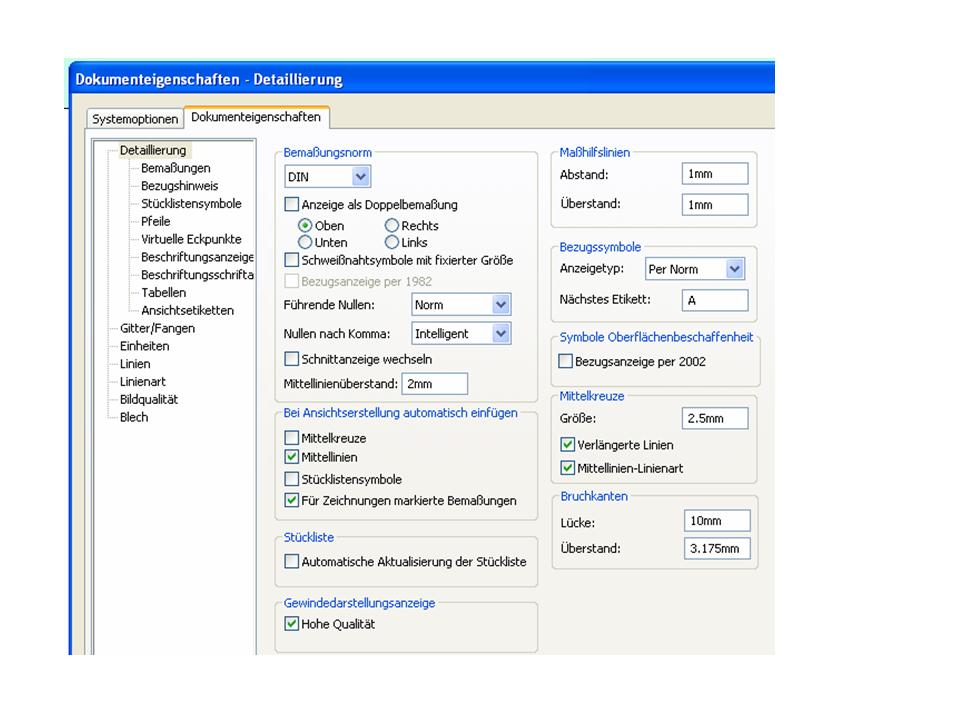This screenshot has height=720, width=960.
Task: Enable Anzeige als Doppelbemaßung checkbox
Action: 292,204
